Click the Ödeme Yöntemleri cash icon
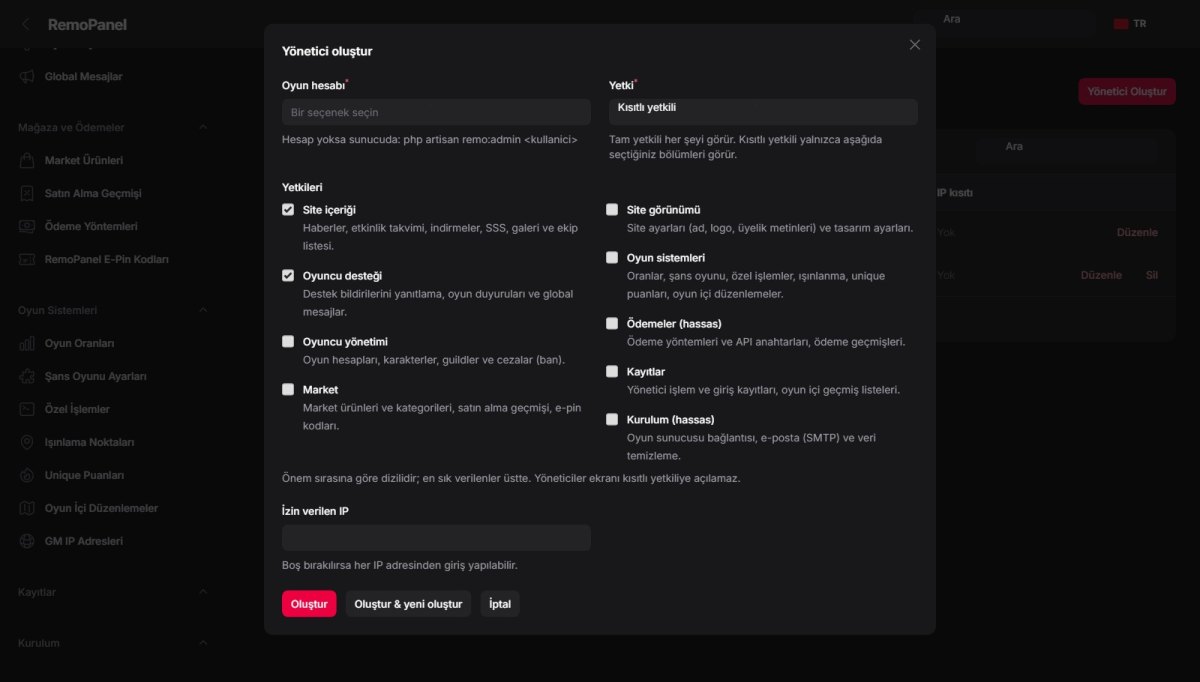Viewport: 1200px width, 682px height. point(27,226)
